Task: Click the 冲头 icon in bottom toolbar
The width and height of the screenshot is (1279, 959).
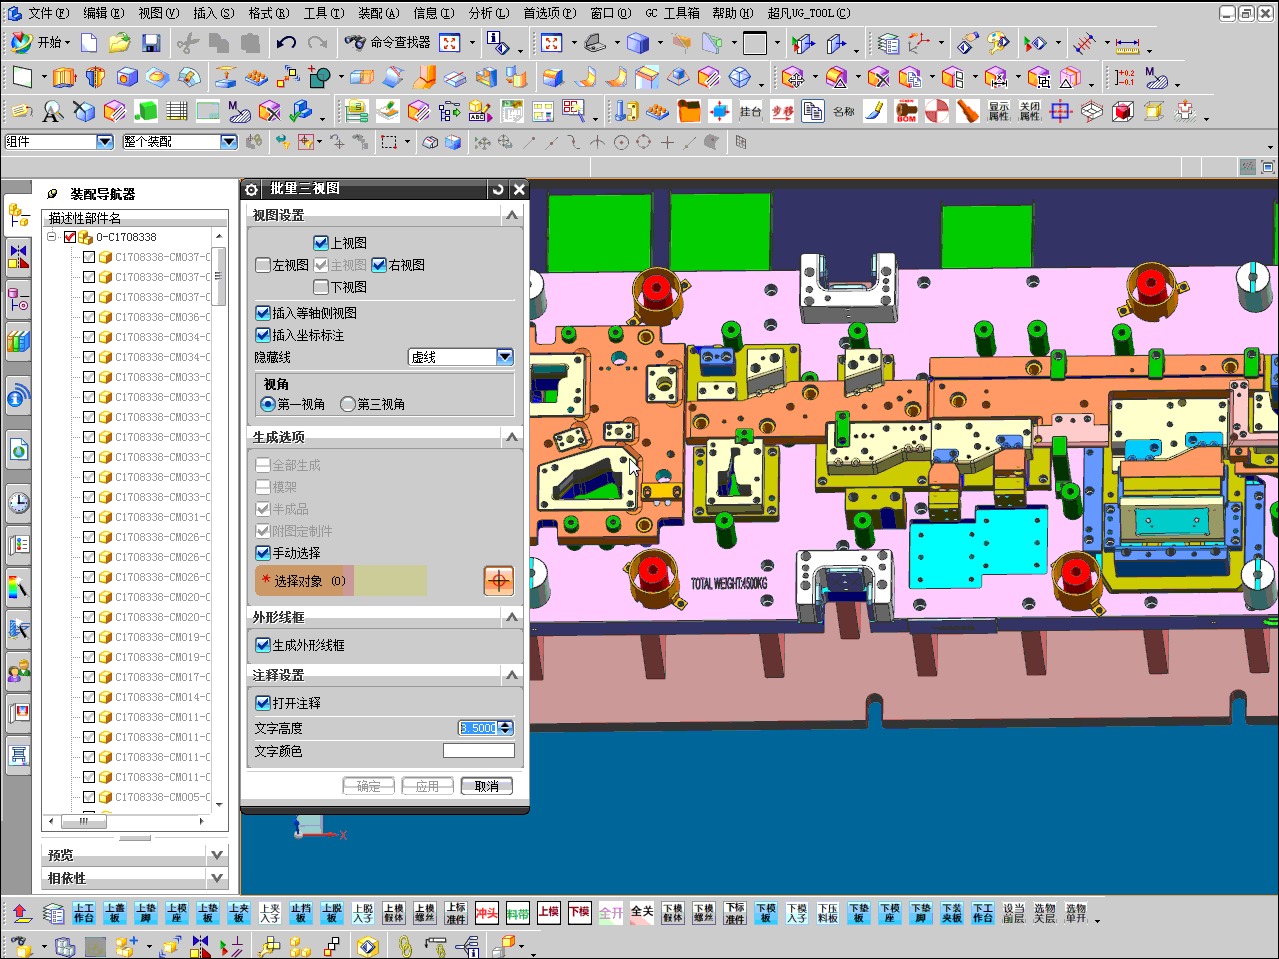Action: click(x=487, y=913)
